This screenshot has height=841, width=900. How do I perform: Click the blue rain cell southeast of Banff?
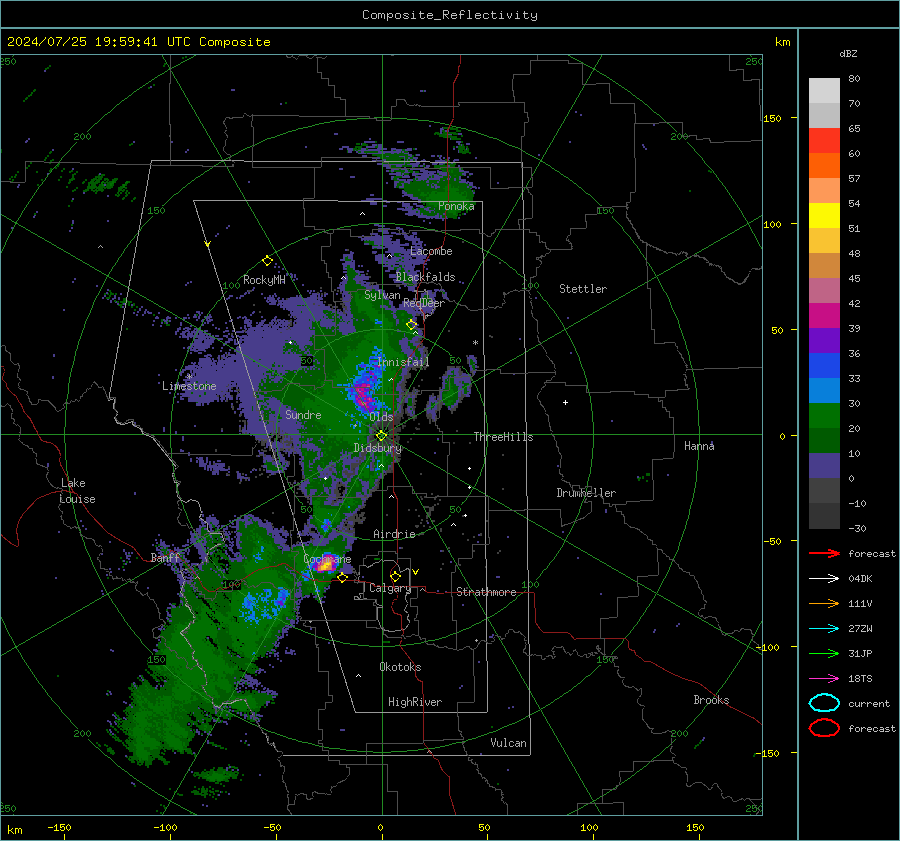tap(264, 604)
